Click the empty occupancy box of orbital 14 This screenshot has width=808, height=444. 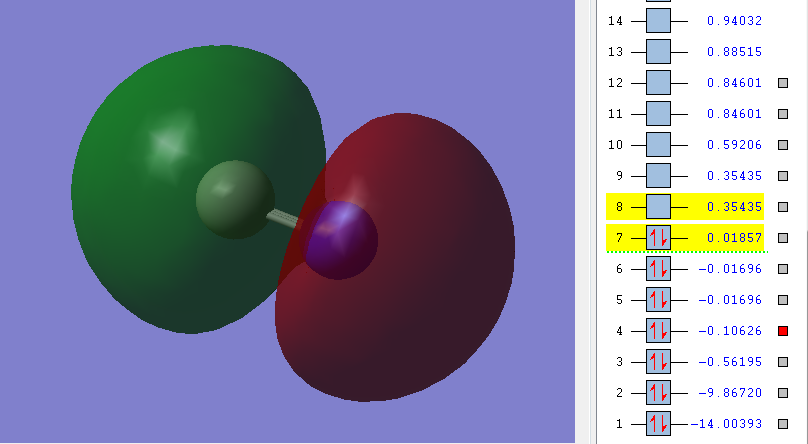click(659, 21)
